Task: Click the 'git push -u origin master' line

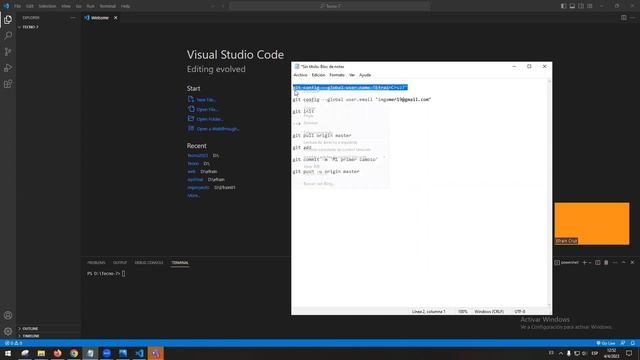Action: [x=326, y=172]
